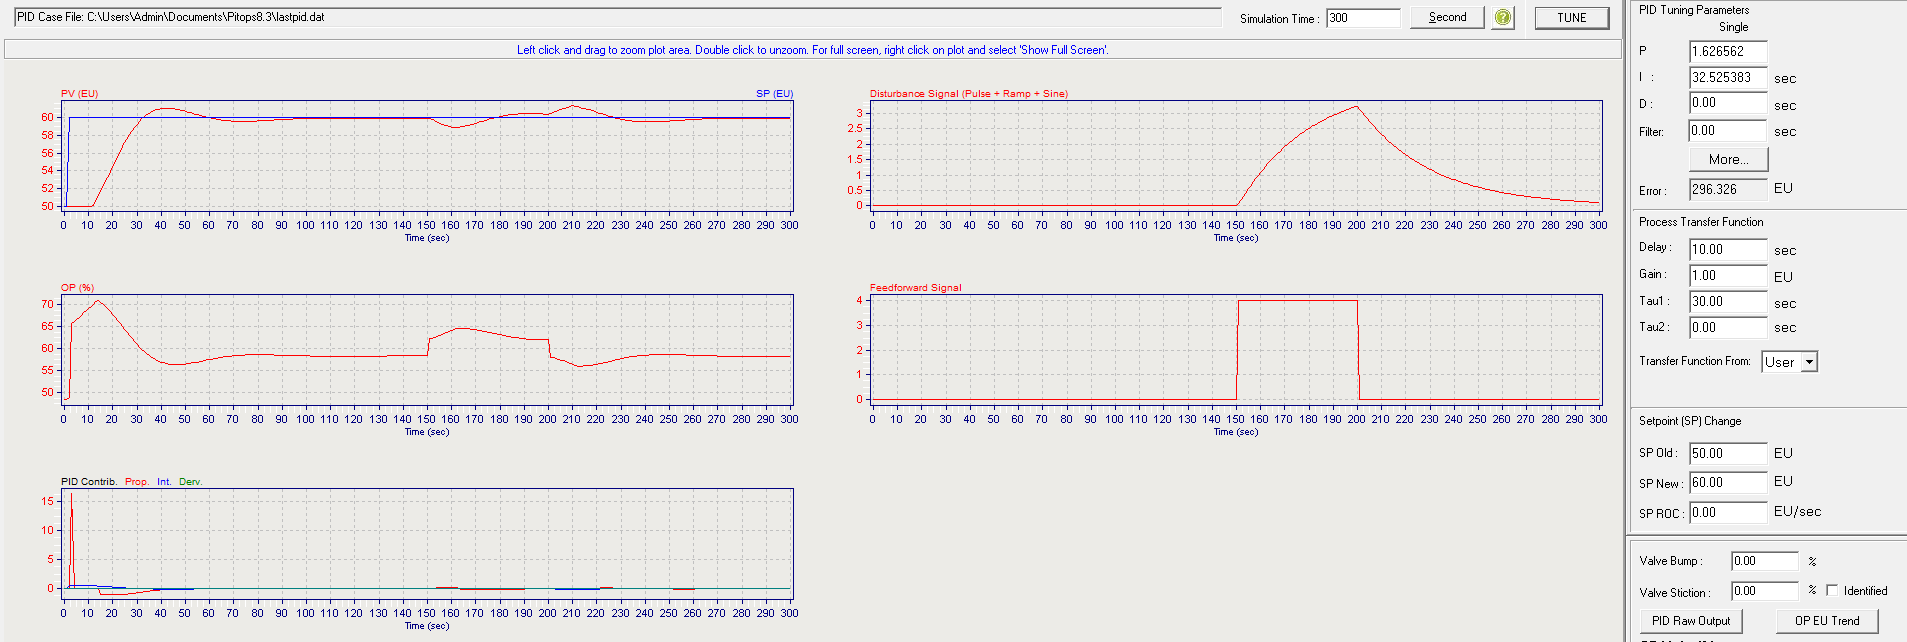Viewport: 1907px width, 642px height.
Task: Click the Second time unit button
Action: click(x=1447, y=18)
